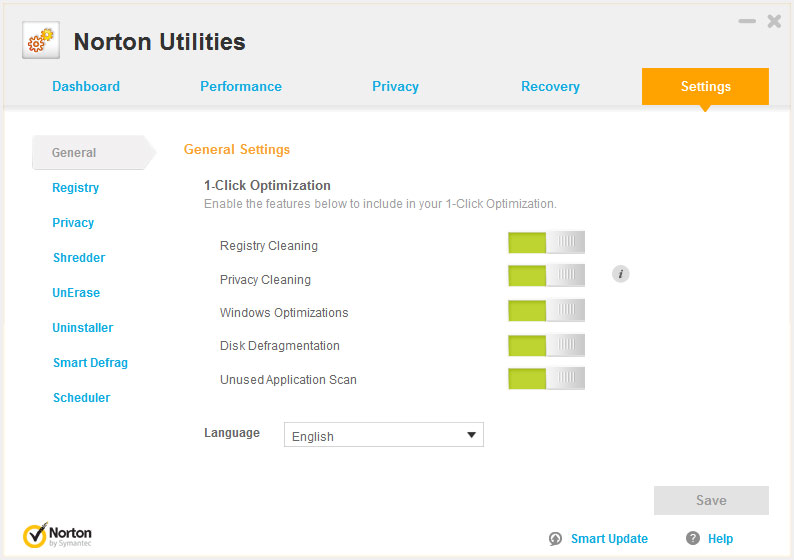Switch to the Dashboard tab

click(86, 87)
